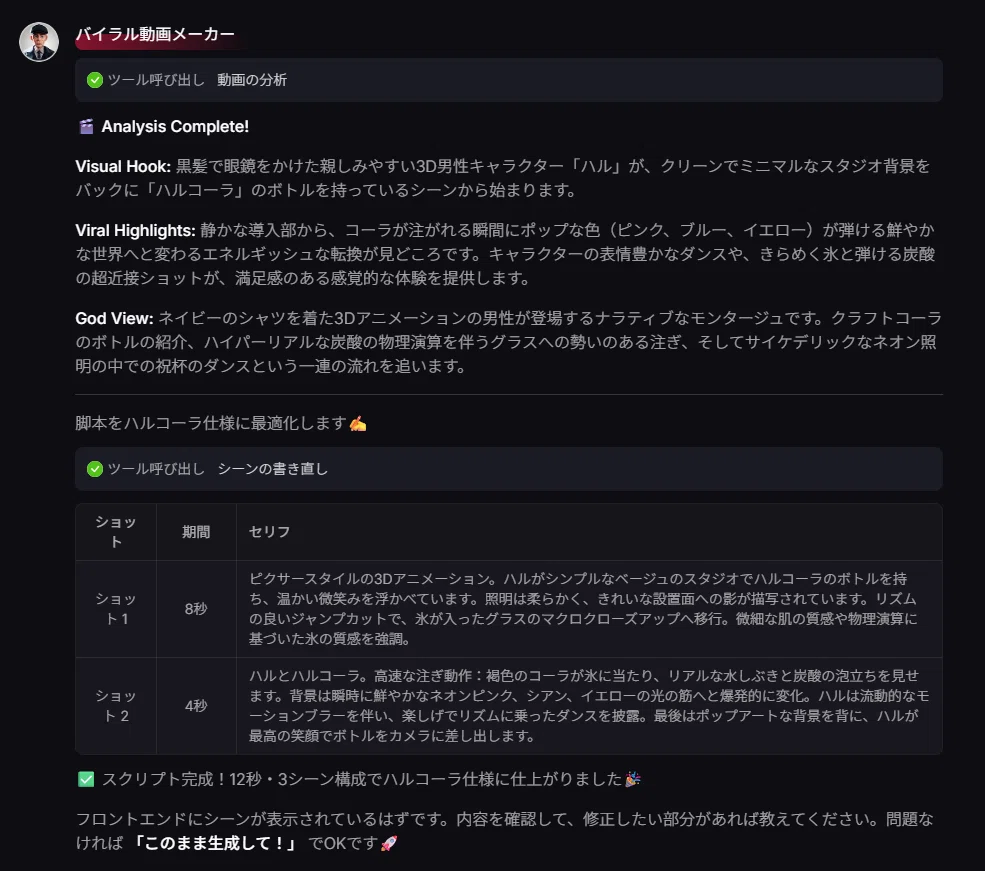Click the rocket emoji after でOKです
This screenshot has width=985, height=871.
389,843
